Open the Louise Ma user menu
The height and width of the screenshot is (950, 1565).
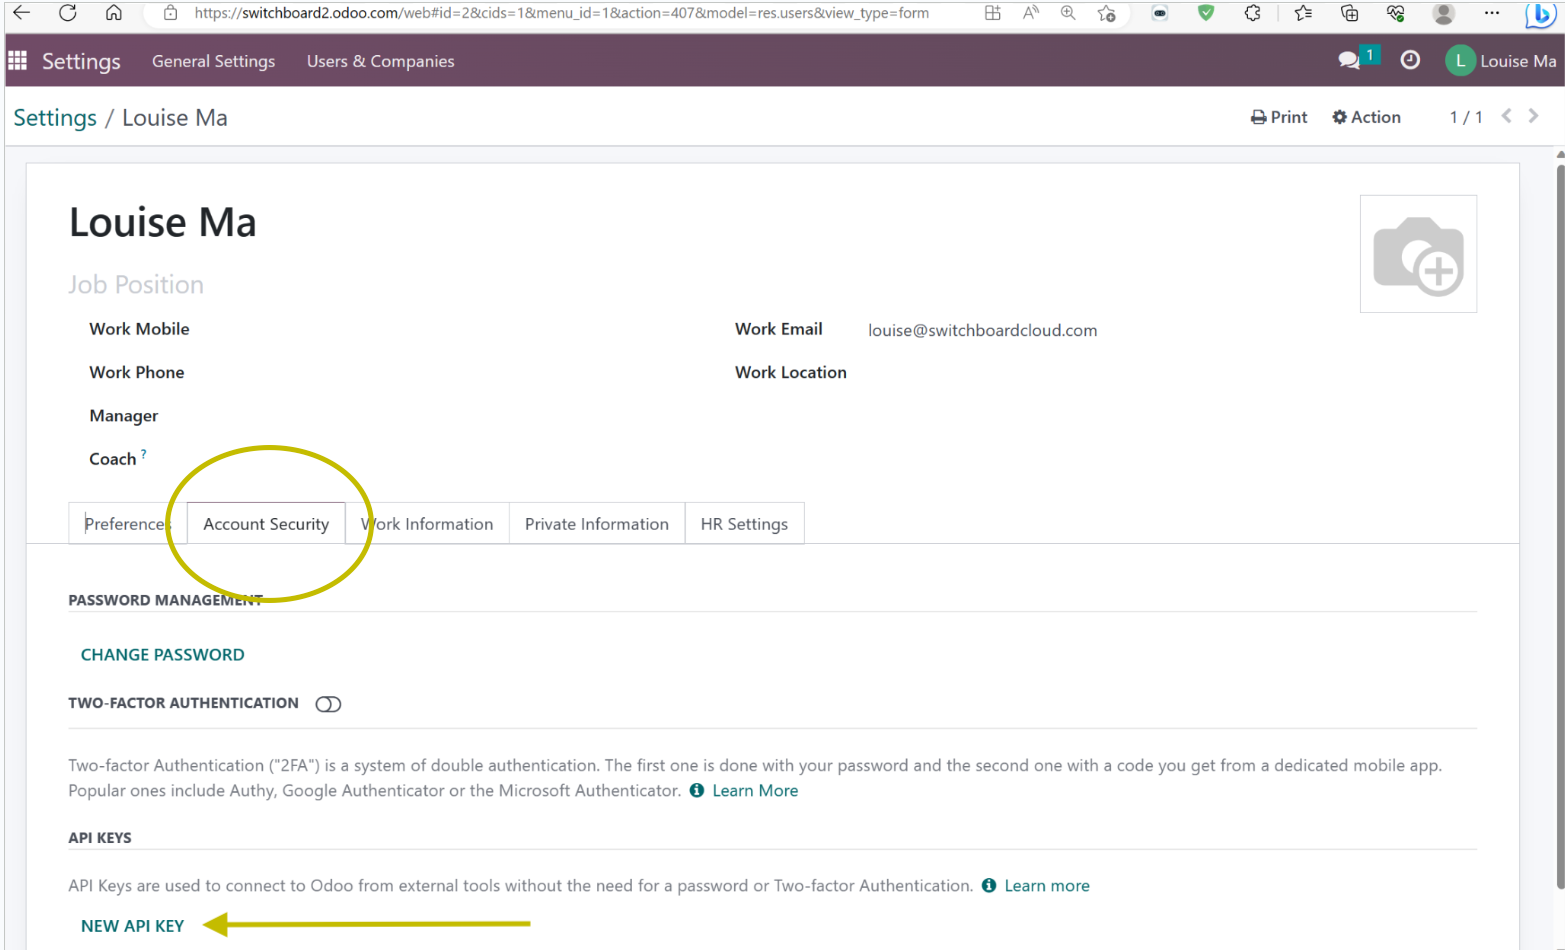tap(1500, 60)
